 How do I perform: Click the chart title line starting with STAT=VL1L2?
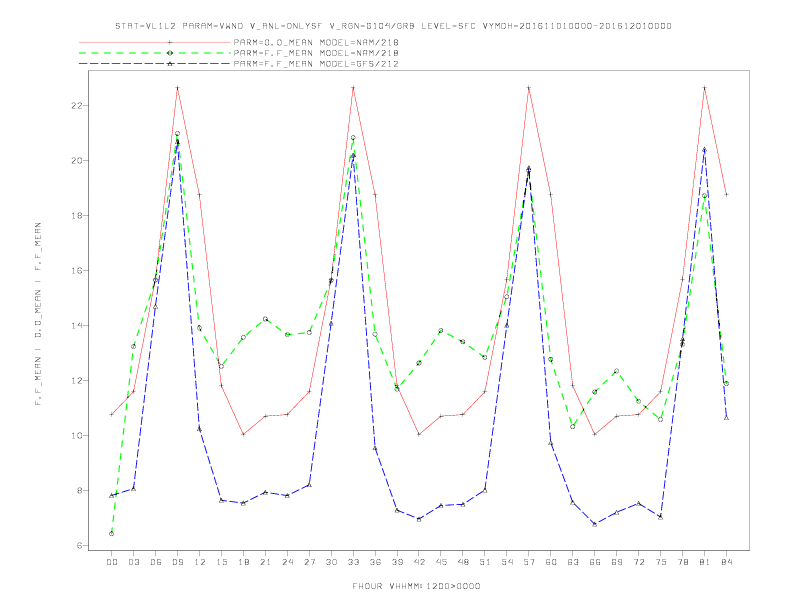pos(393,26)
